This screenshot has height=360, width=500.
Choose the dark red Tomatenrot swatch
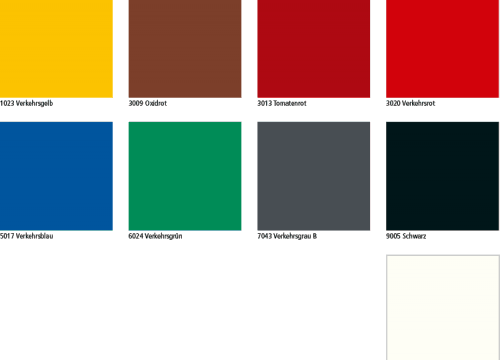click(x=314, y=49)
